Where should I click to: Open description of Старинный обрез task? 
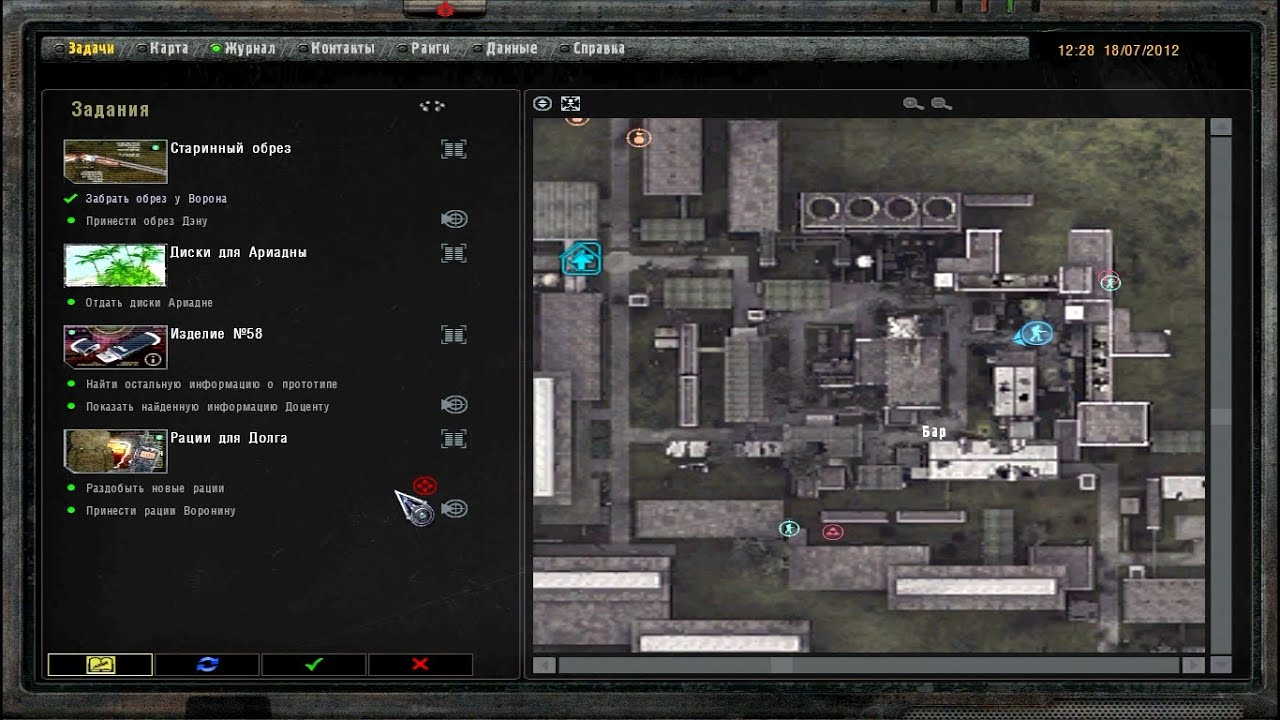tap(454, 149)
